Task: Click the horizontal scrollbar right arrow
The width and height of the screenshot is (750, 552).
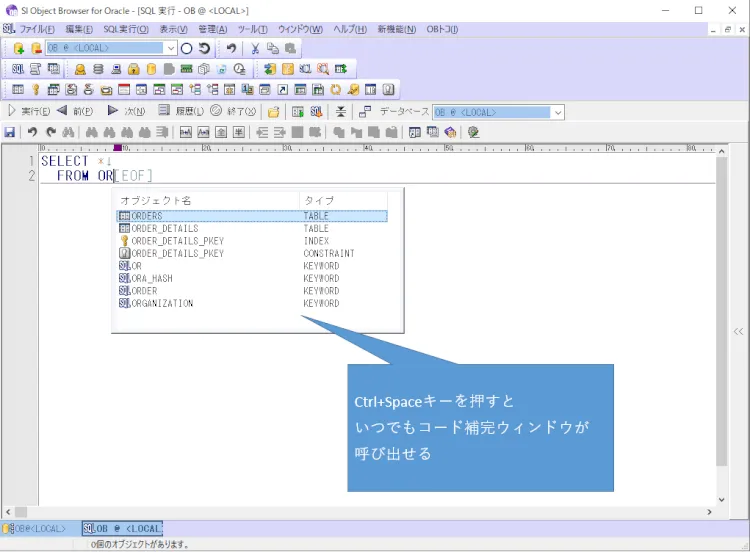Action: coord(709,512)
